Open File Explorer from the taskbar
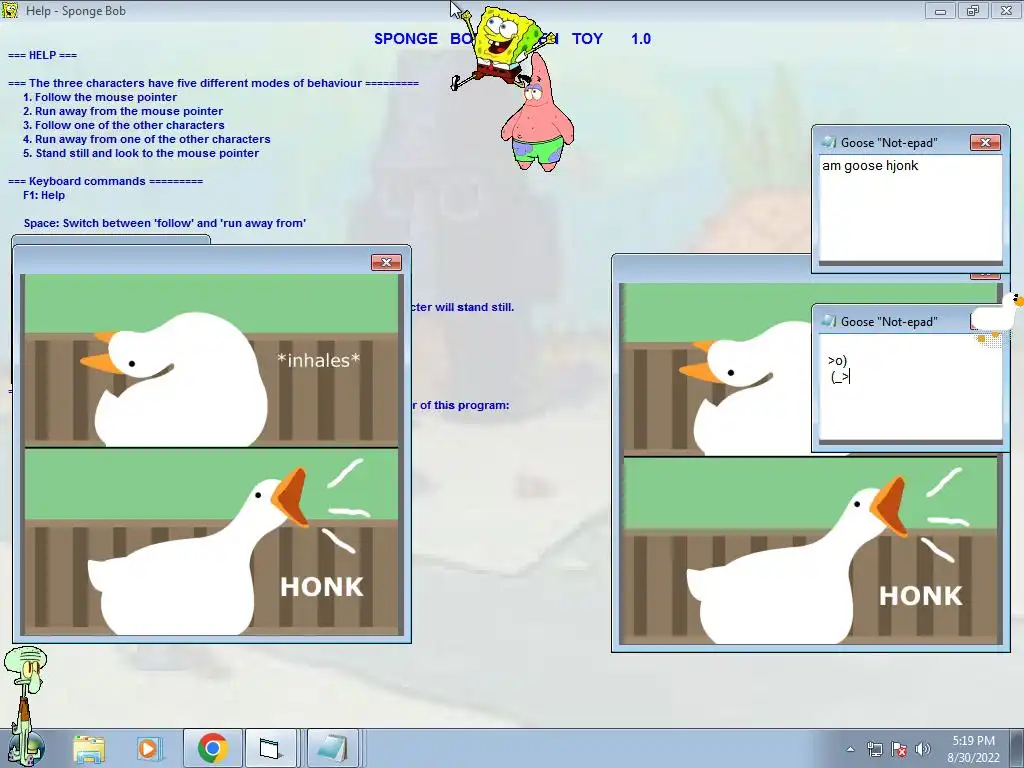This screenshot has width=1024, height=768. (x=89, y=748)
